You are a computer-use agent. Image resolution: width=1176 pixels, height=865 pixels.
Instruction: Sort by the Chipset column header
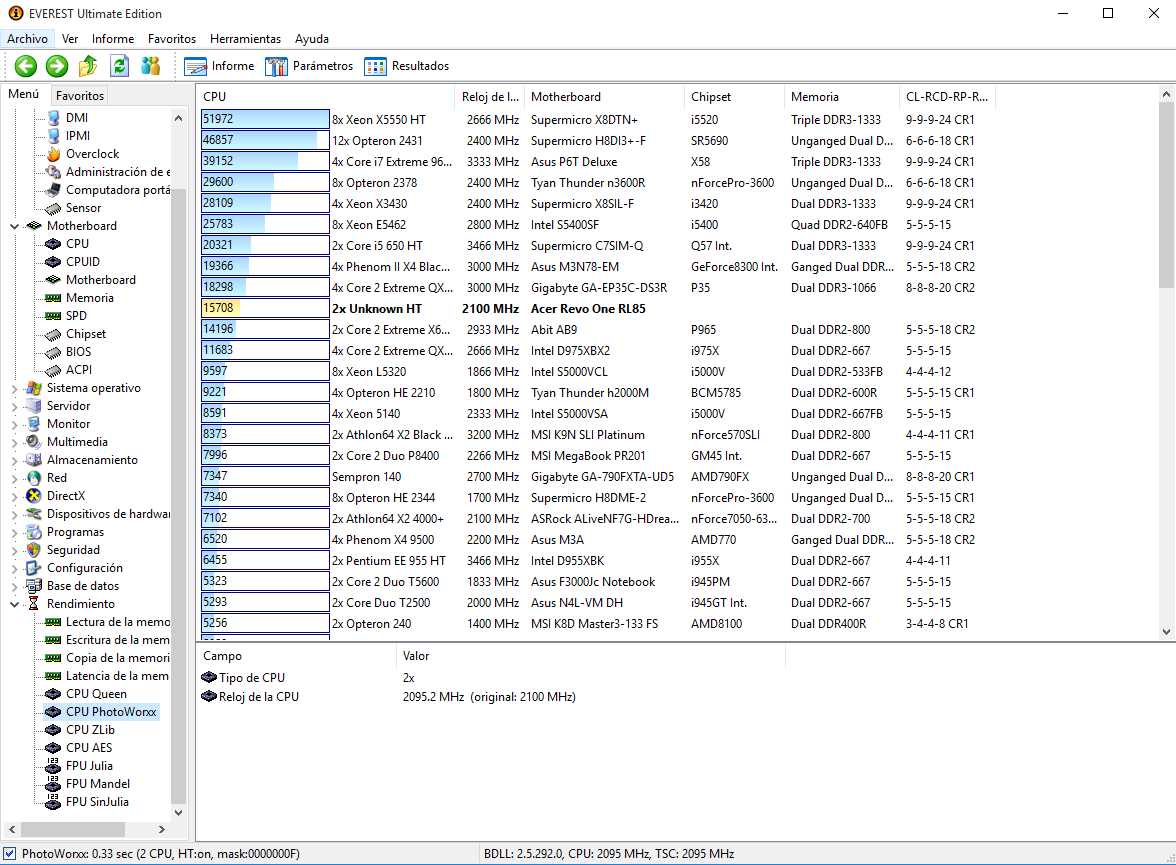click(x=734, y=97)
